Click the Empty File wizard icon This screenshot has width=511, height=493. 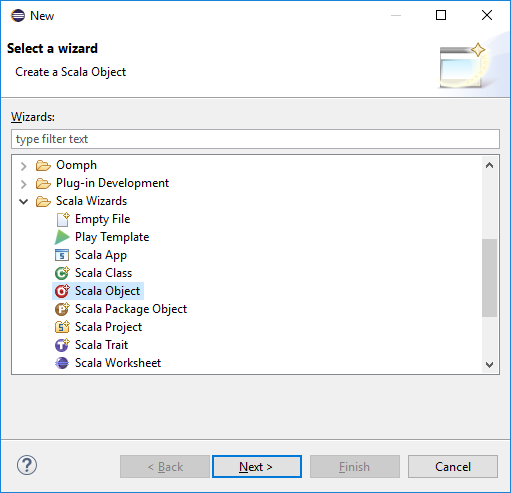63,219
